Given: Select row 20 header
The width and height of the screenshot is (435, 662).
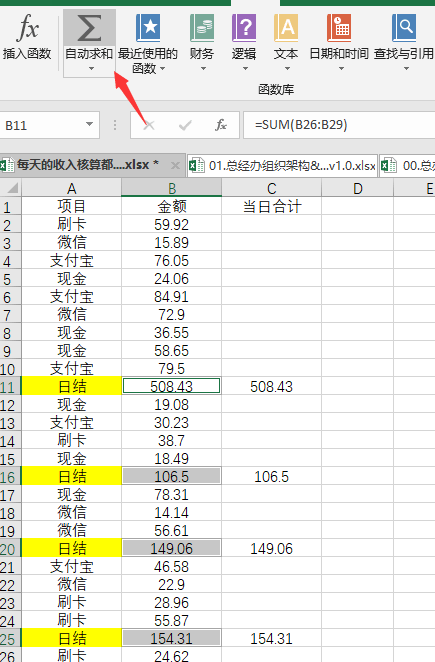Looking at the screenshot, I should [10, 549].
